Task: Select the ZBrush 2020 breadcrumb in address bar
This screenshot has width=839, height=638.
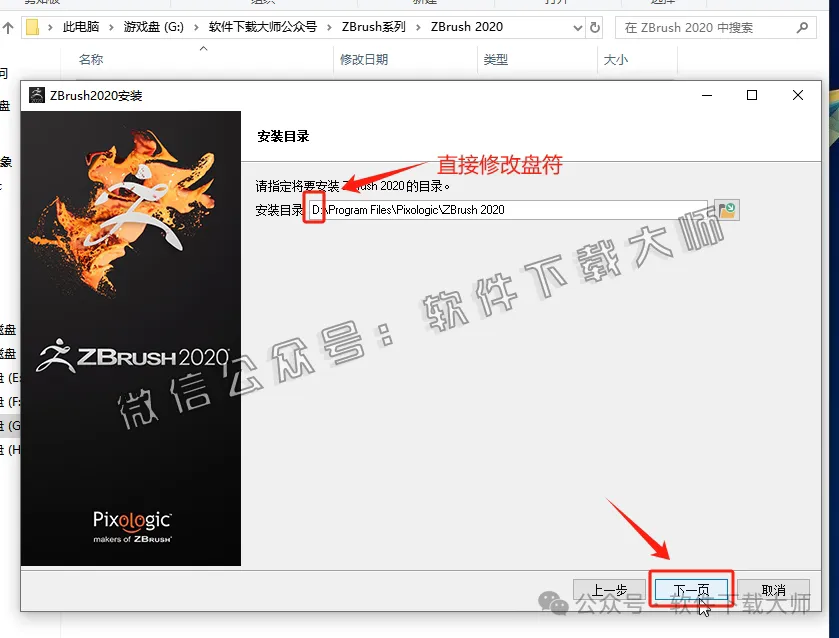Action: 465,27
